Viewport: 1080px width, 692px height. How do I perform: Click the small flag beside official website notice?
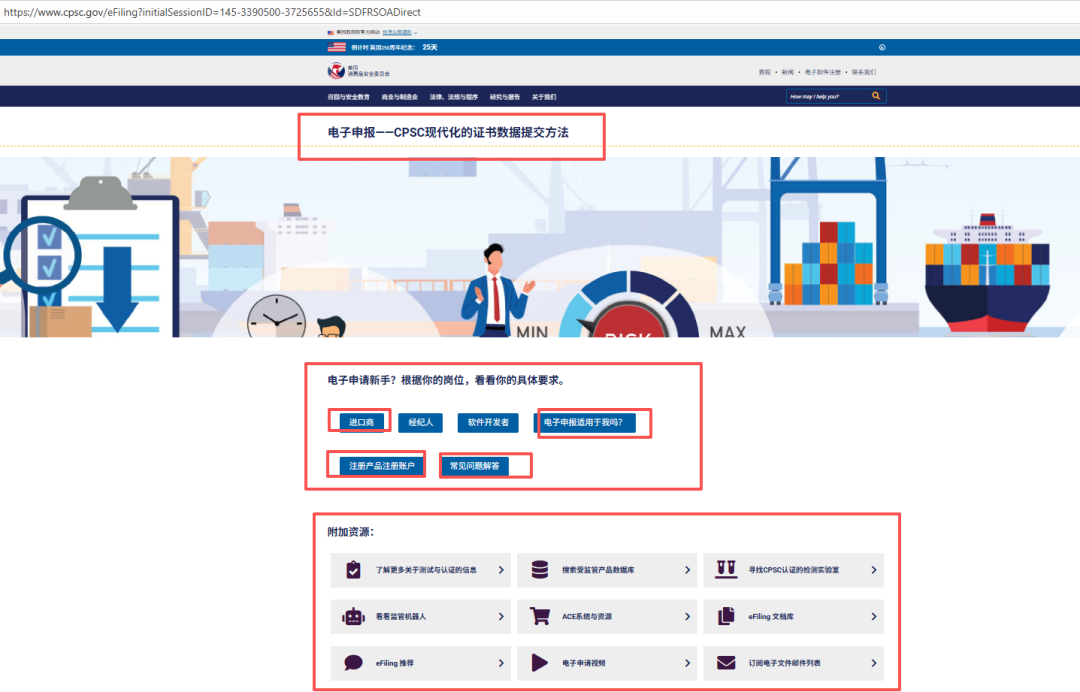point(331,32)
